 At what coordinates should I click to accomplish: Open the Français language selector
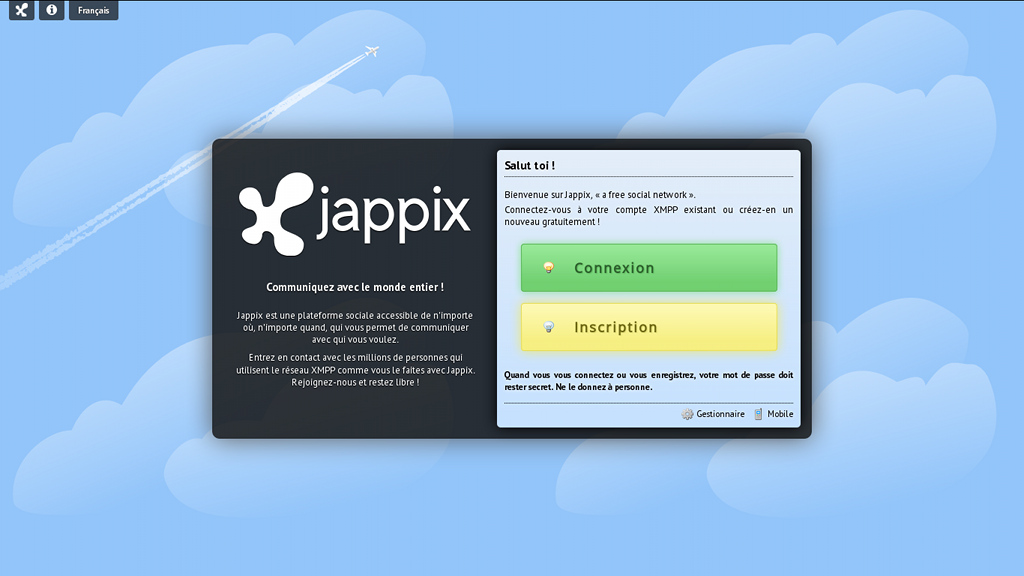click(x=93, y=10)
